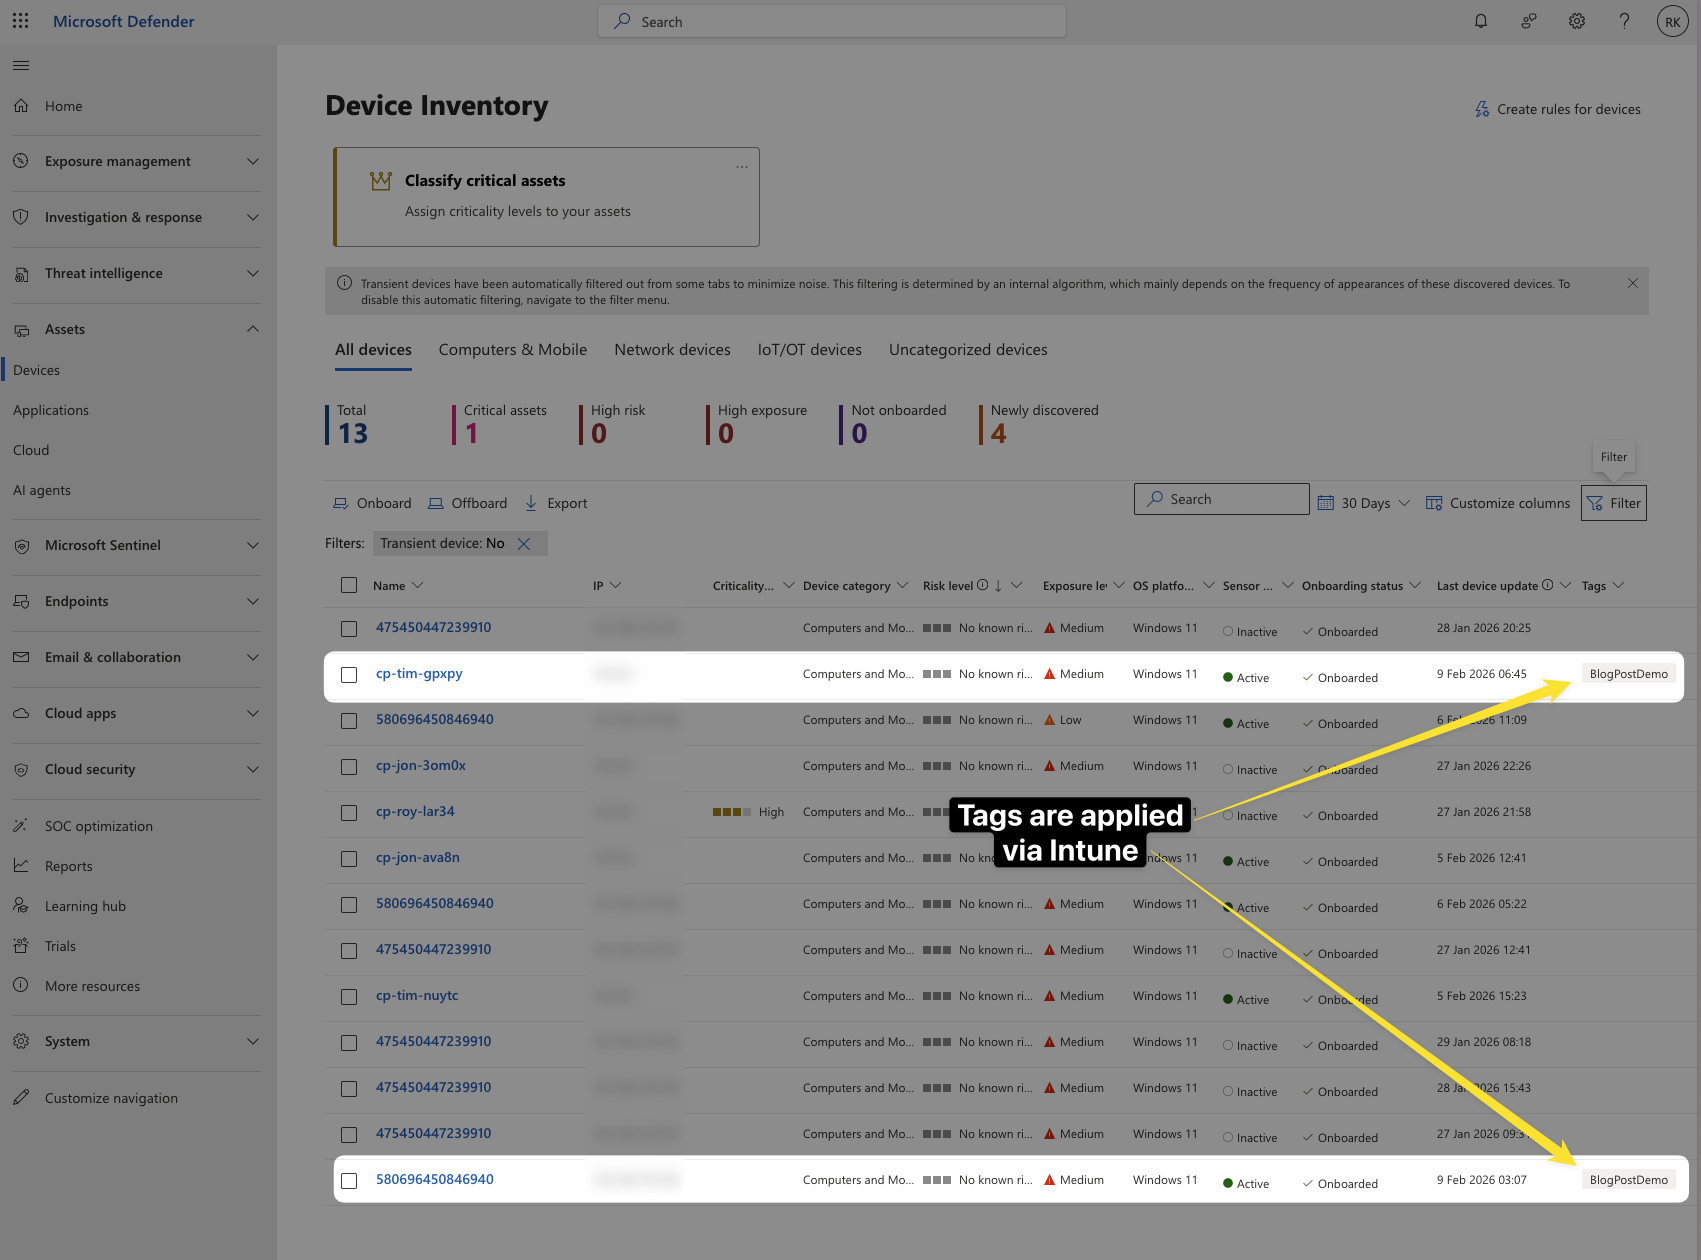Open the Filter panel button
1701x1260 pixels.
click(1614, 503)
